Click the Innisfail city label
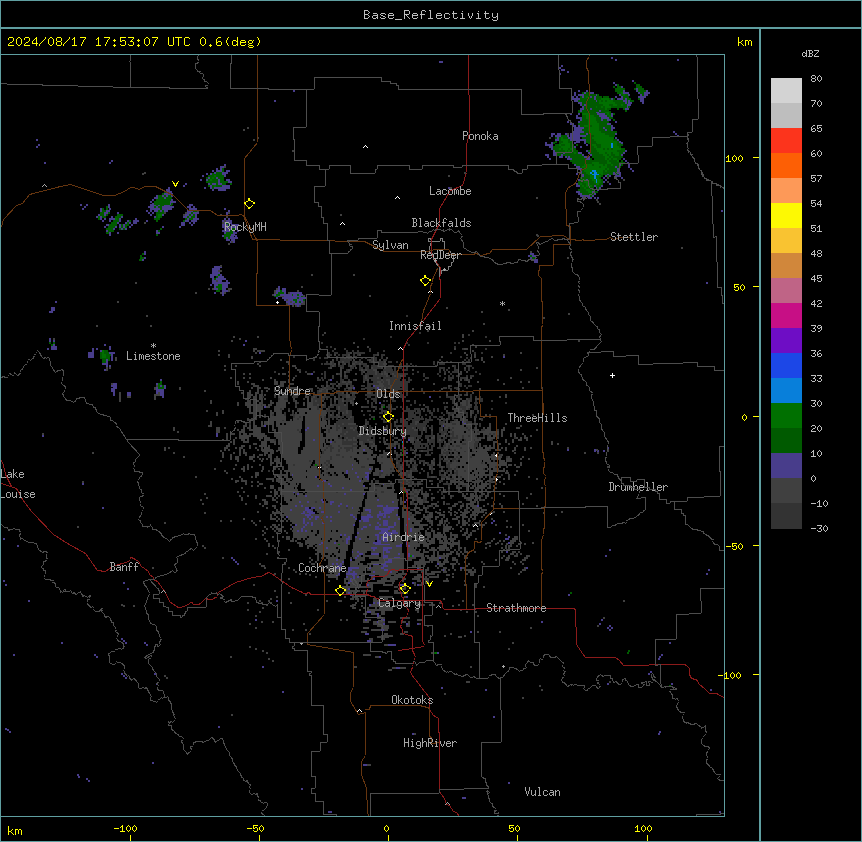 [415, 326]
